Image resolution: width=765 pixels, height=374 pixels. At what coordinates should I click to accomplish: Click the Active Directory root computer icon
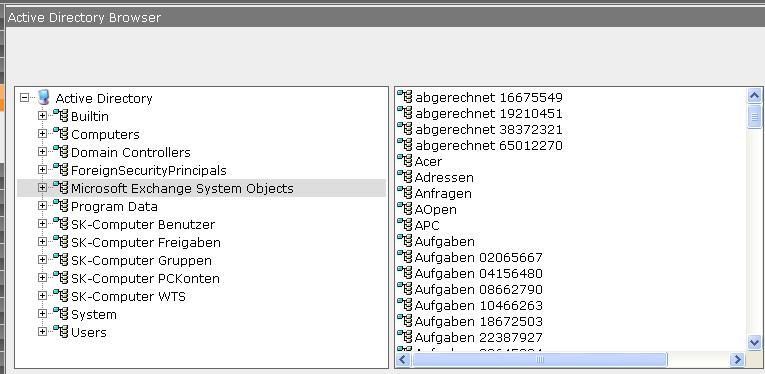44,98
